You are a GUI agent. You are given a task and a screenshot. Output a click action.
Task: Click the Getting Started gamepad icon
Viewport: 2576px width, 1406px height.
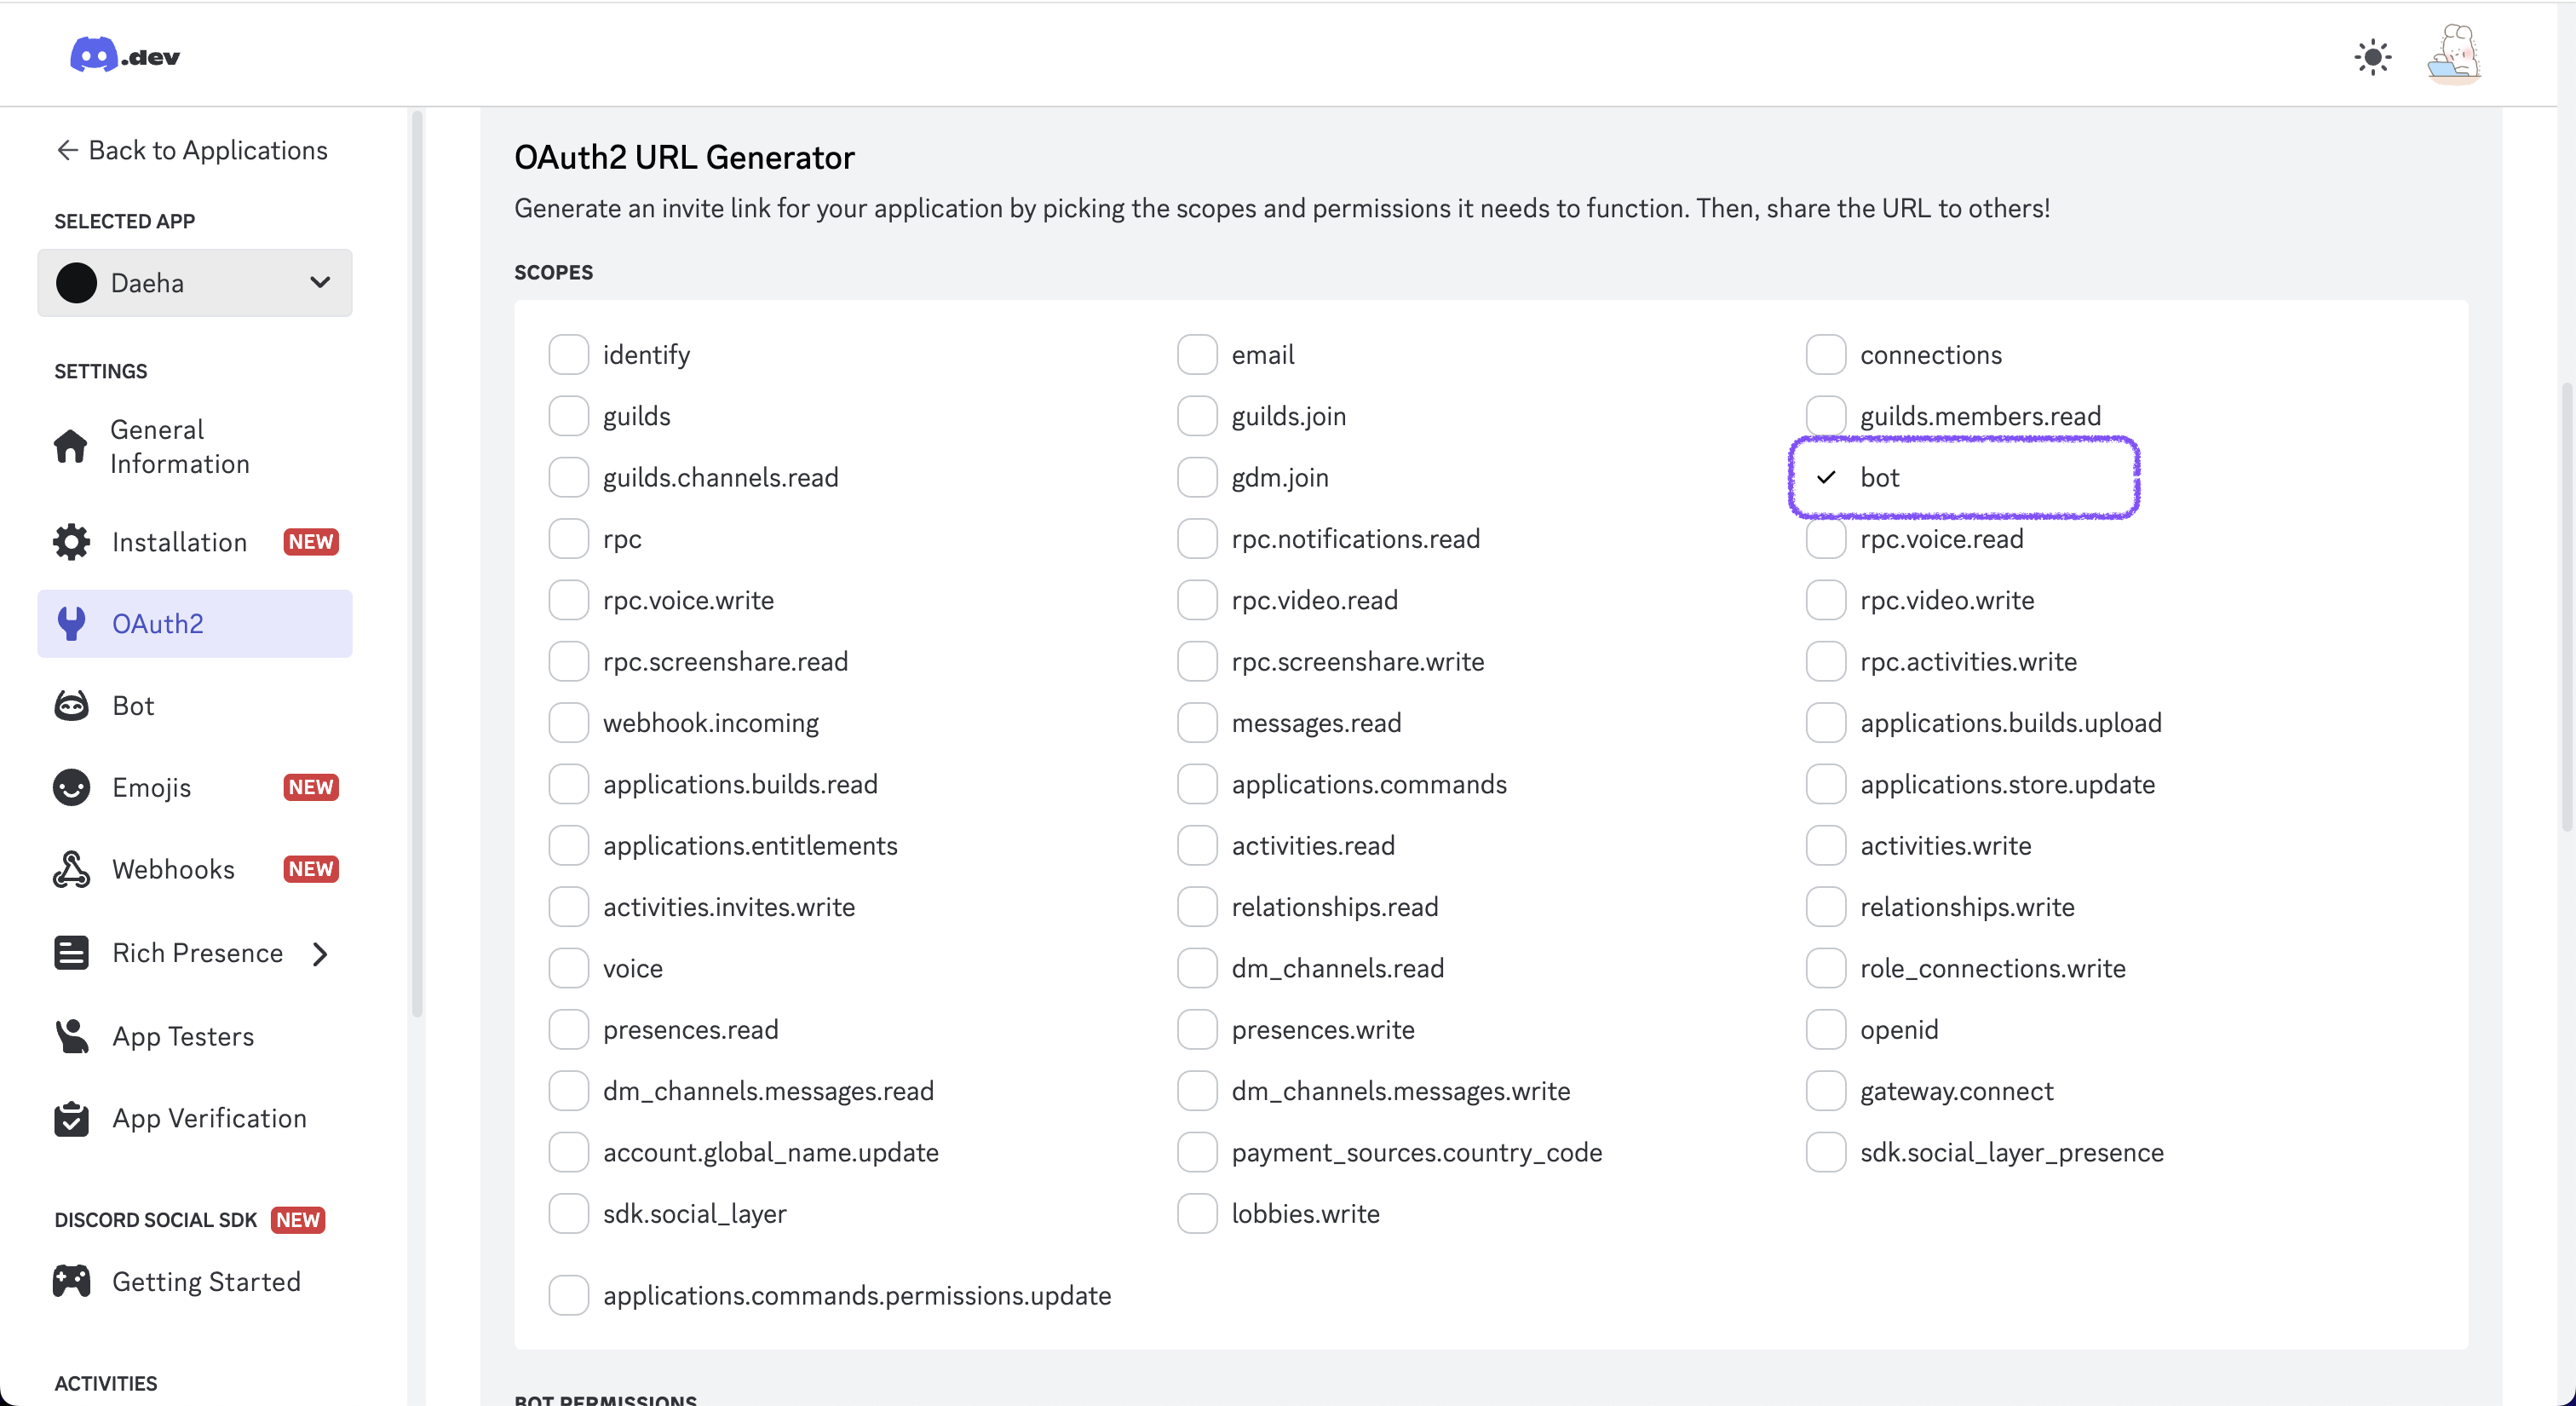click(x=71, y=1281)
